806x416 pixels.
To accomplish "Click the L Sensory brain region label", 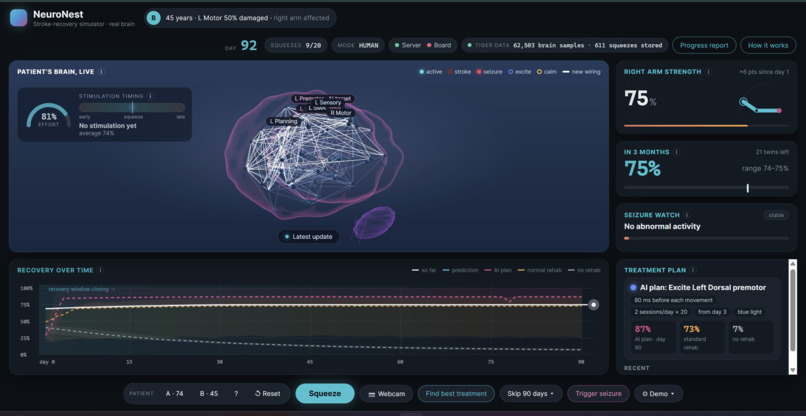I will (327, 103).
